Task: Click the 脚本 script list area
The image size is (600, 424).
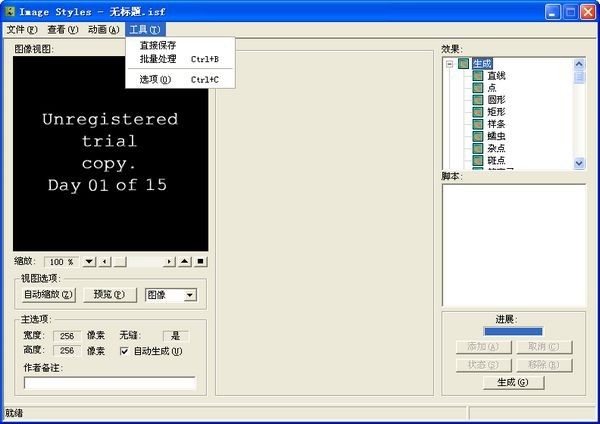Action: tap(514, 245)
